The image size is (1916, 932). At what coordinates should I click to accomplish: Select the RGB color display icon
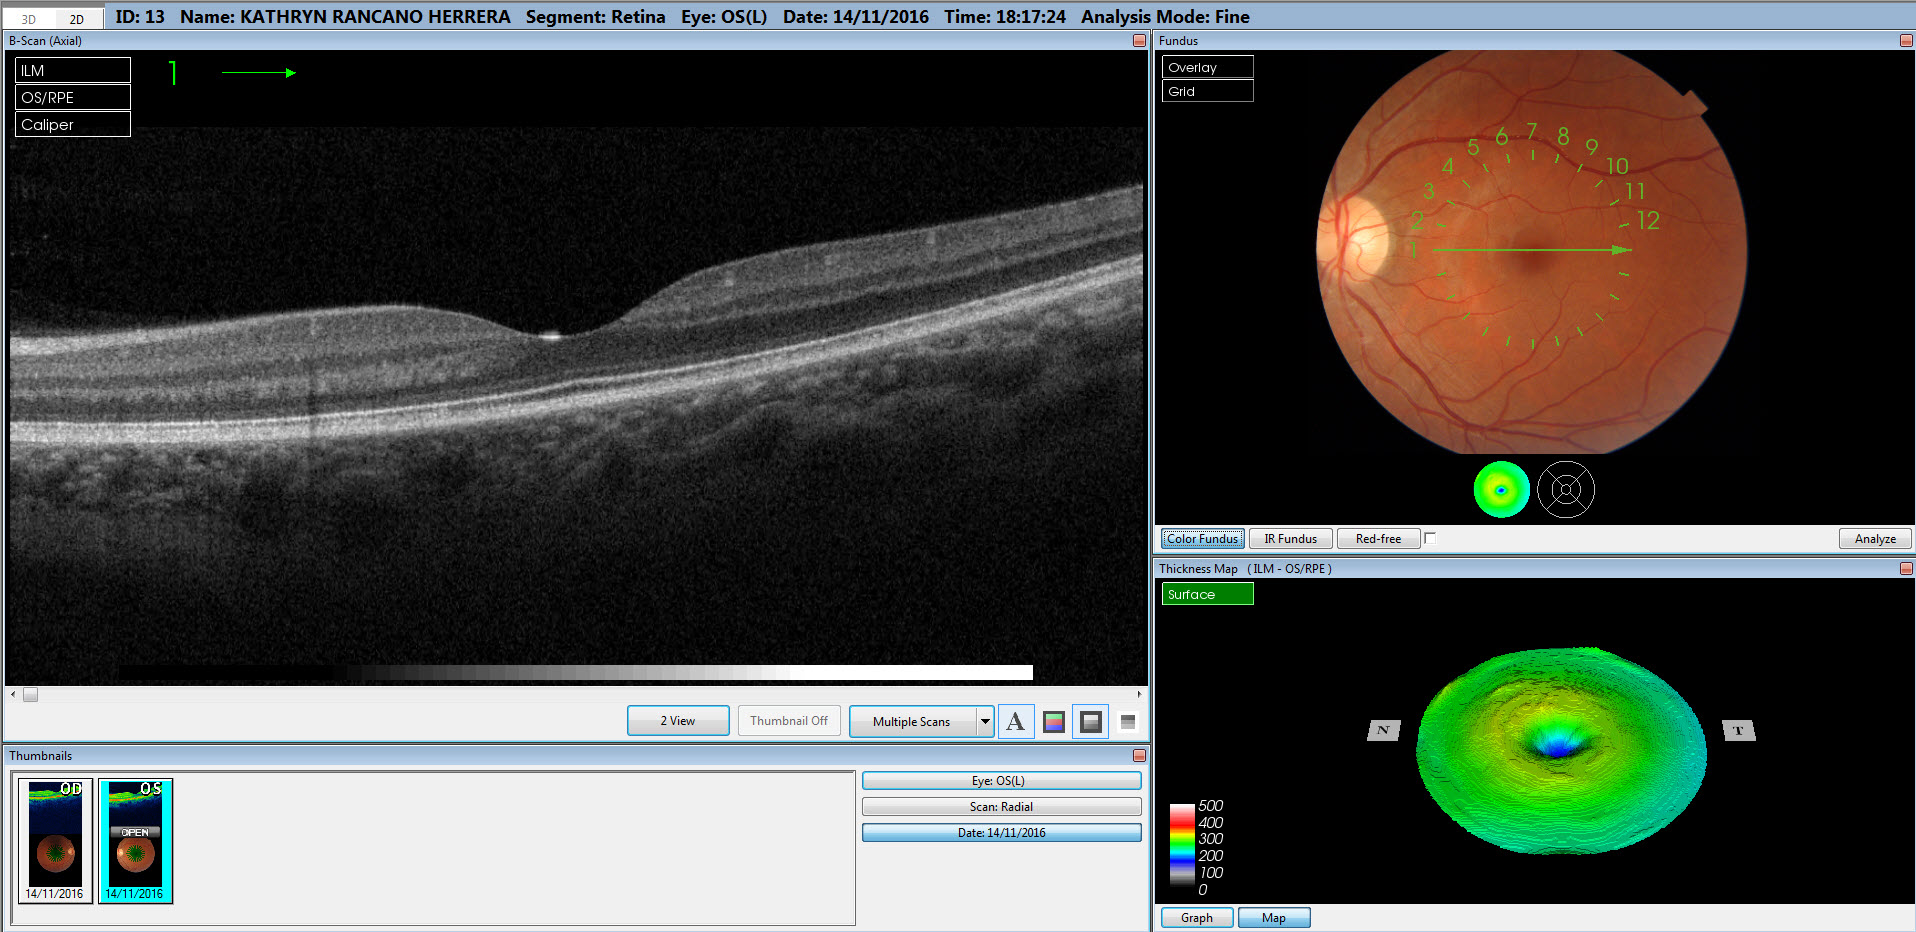[1053, 721]
